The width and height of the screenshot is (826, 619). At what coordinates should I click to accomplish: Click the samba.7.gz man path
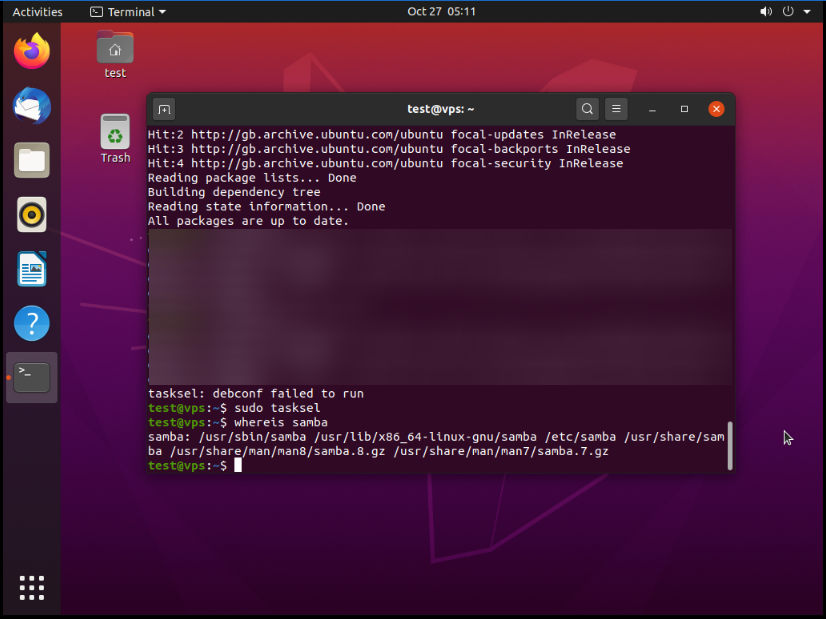[x=500, y=451]
